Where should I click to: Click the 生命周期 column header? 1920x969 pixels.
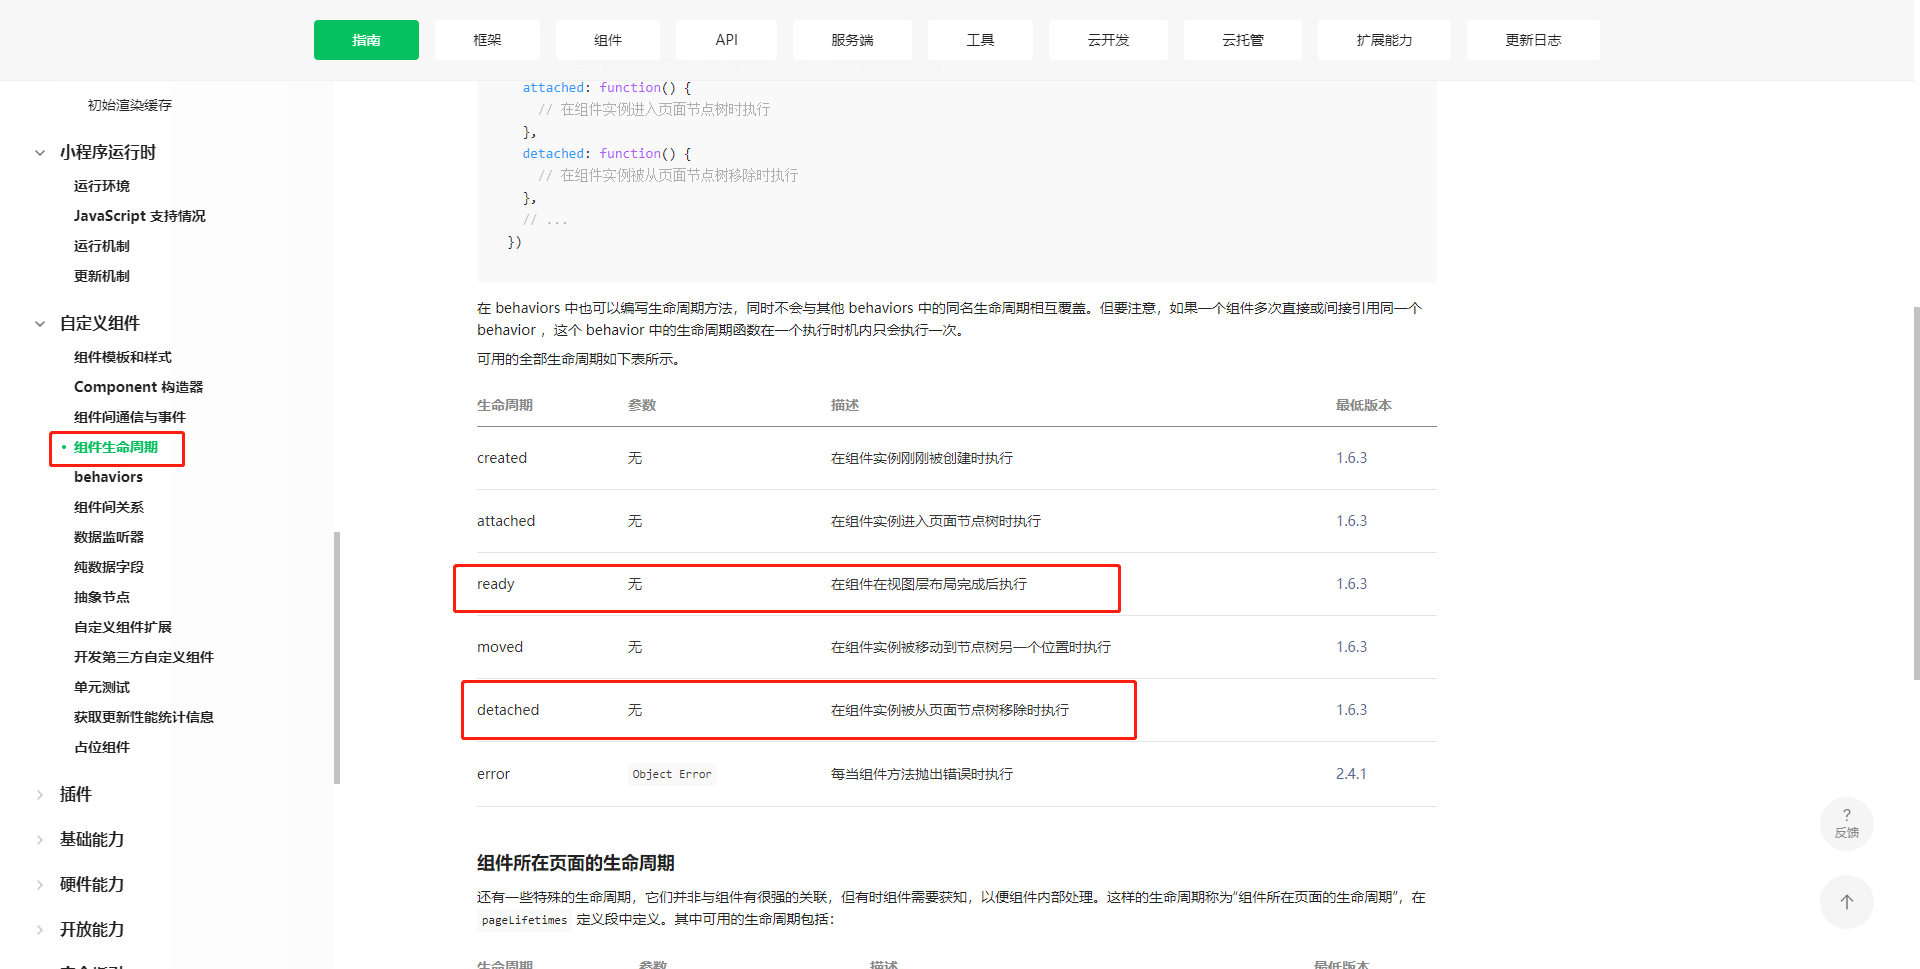click(504, 405)
